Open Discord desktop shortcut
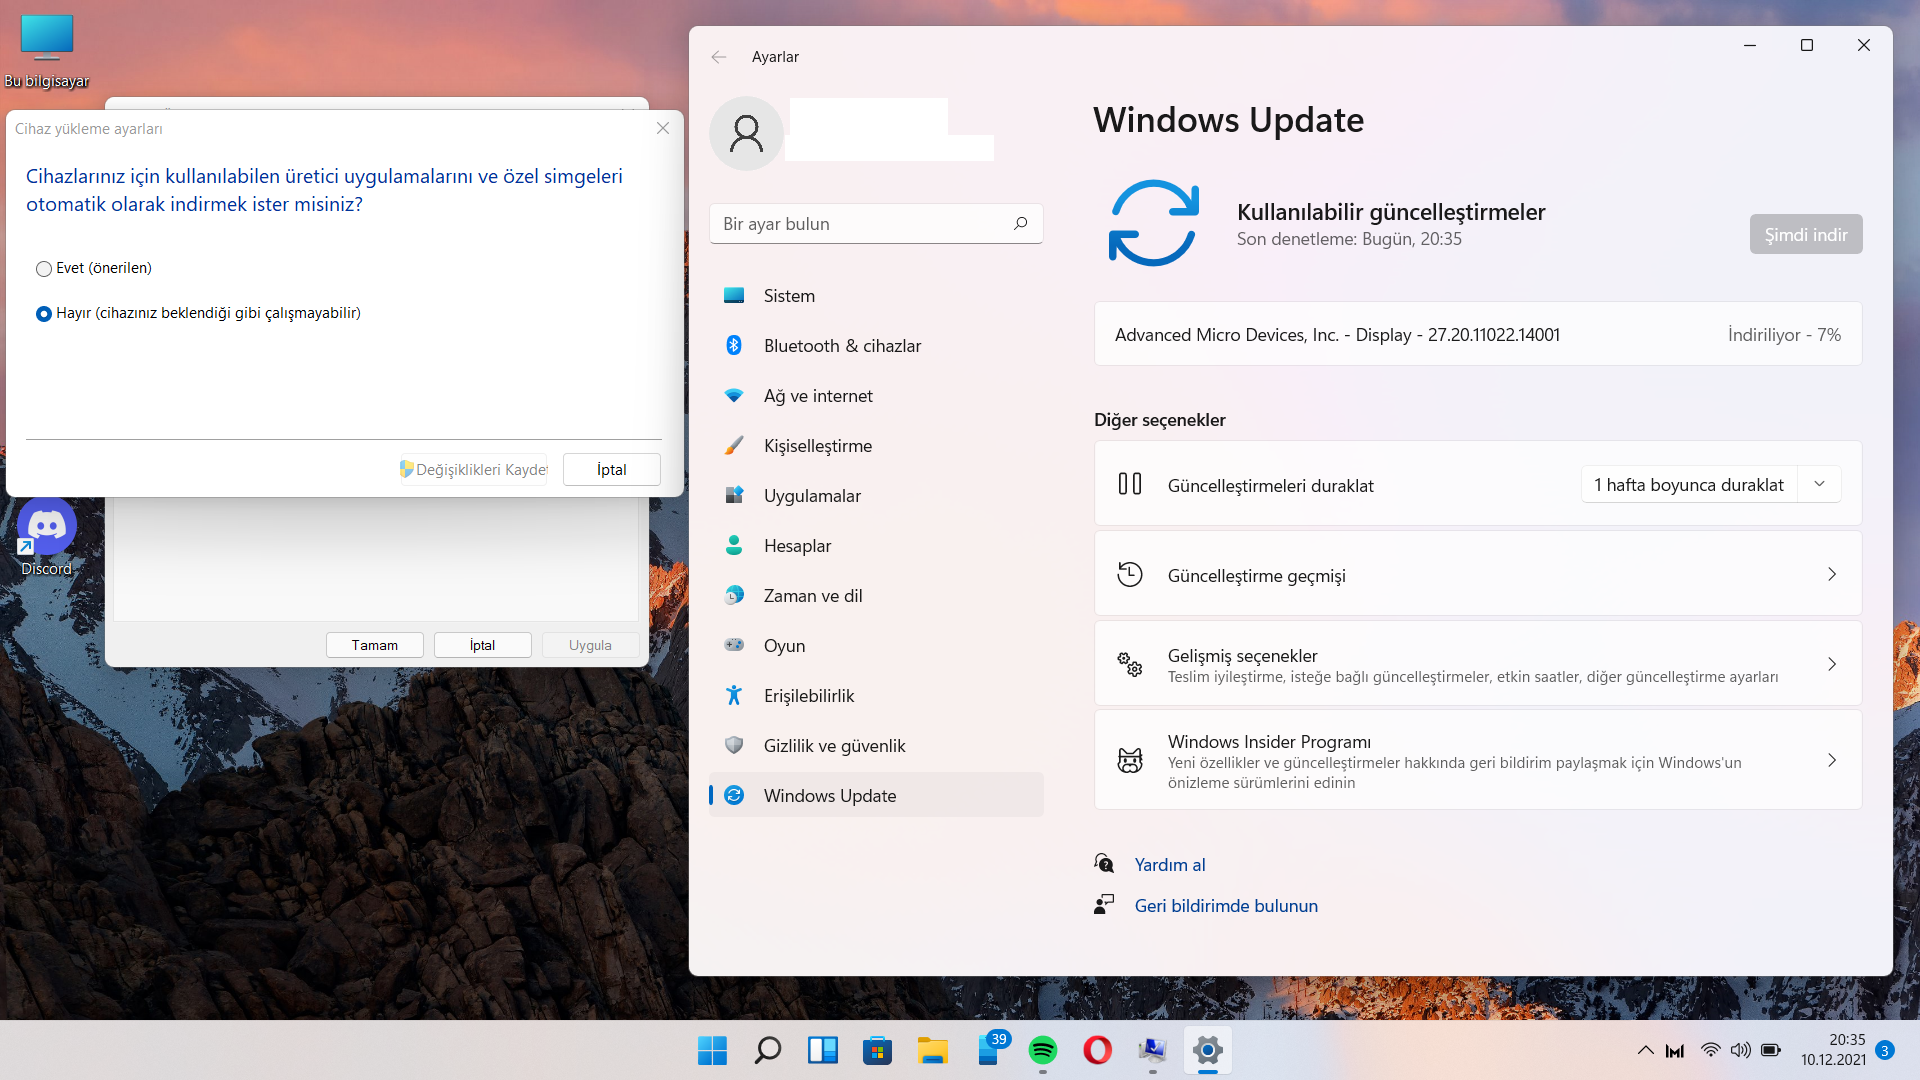This screenshot has height=1080, width=1920. pyautogui.click(x=46, y=528)
